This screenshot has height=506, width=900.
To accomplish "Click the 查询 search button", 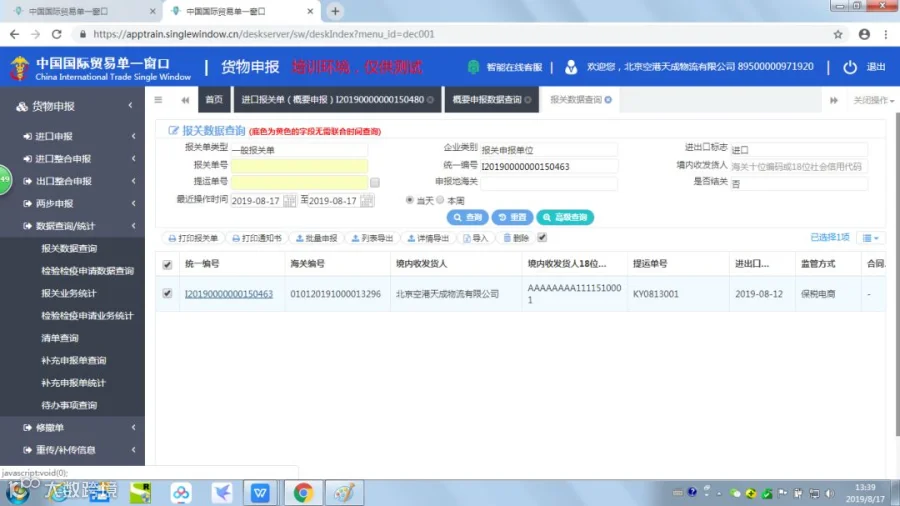I will [468, 217].
